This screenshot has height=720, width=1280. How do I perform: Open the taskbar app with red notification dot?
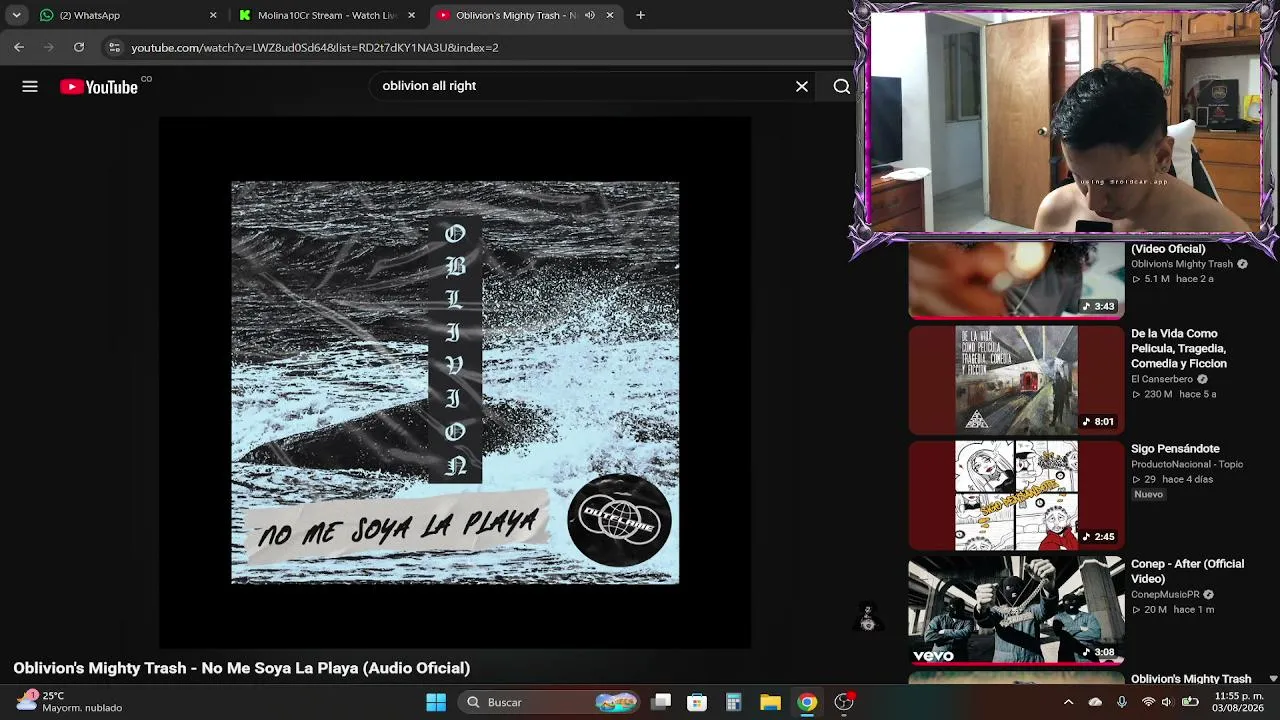844,702
